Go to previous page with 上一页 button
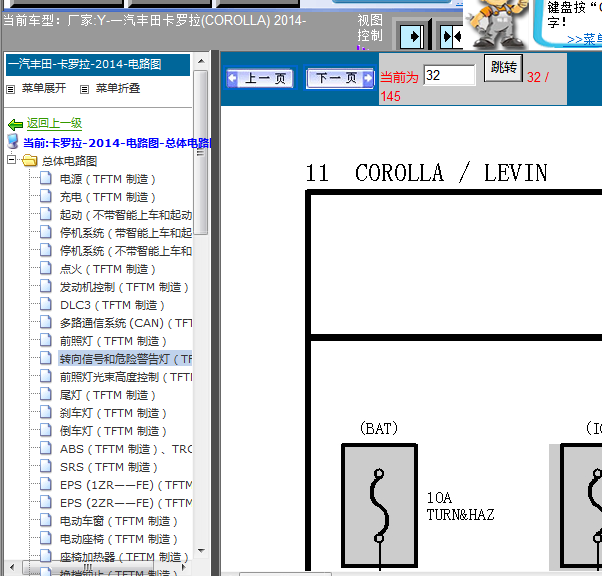Image resolution: width=602 pixels, height=576 pixels. pos(260,78)
